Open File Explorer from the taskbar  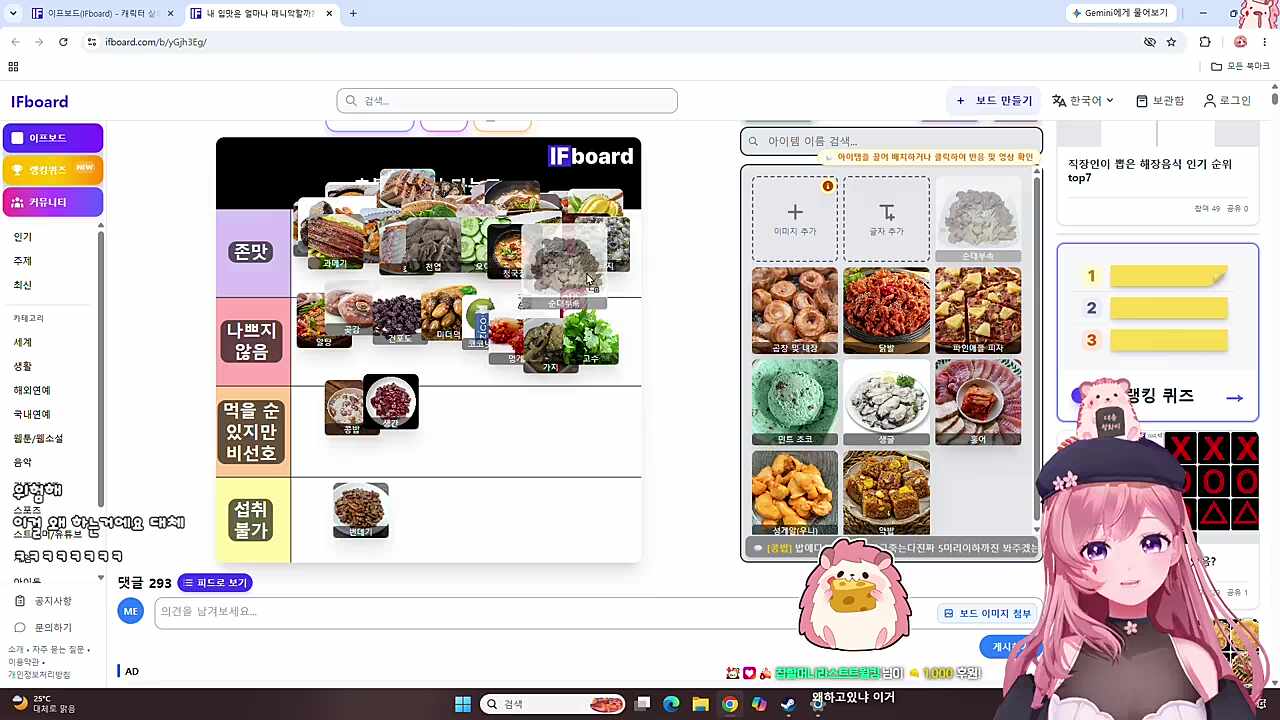[x=700, y=704]
